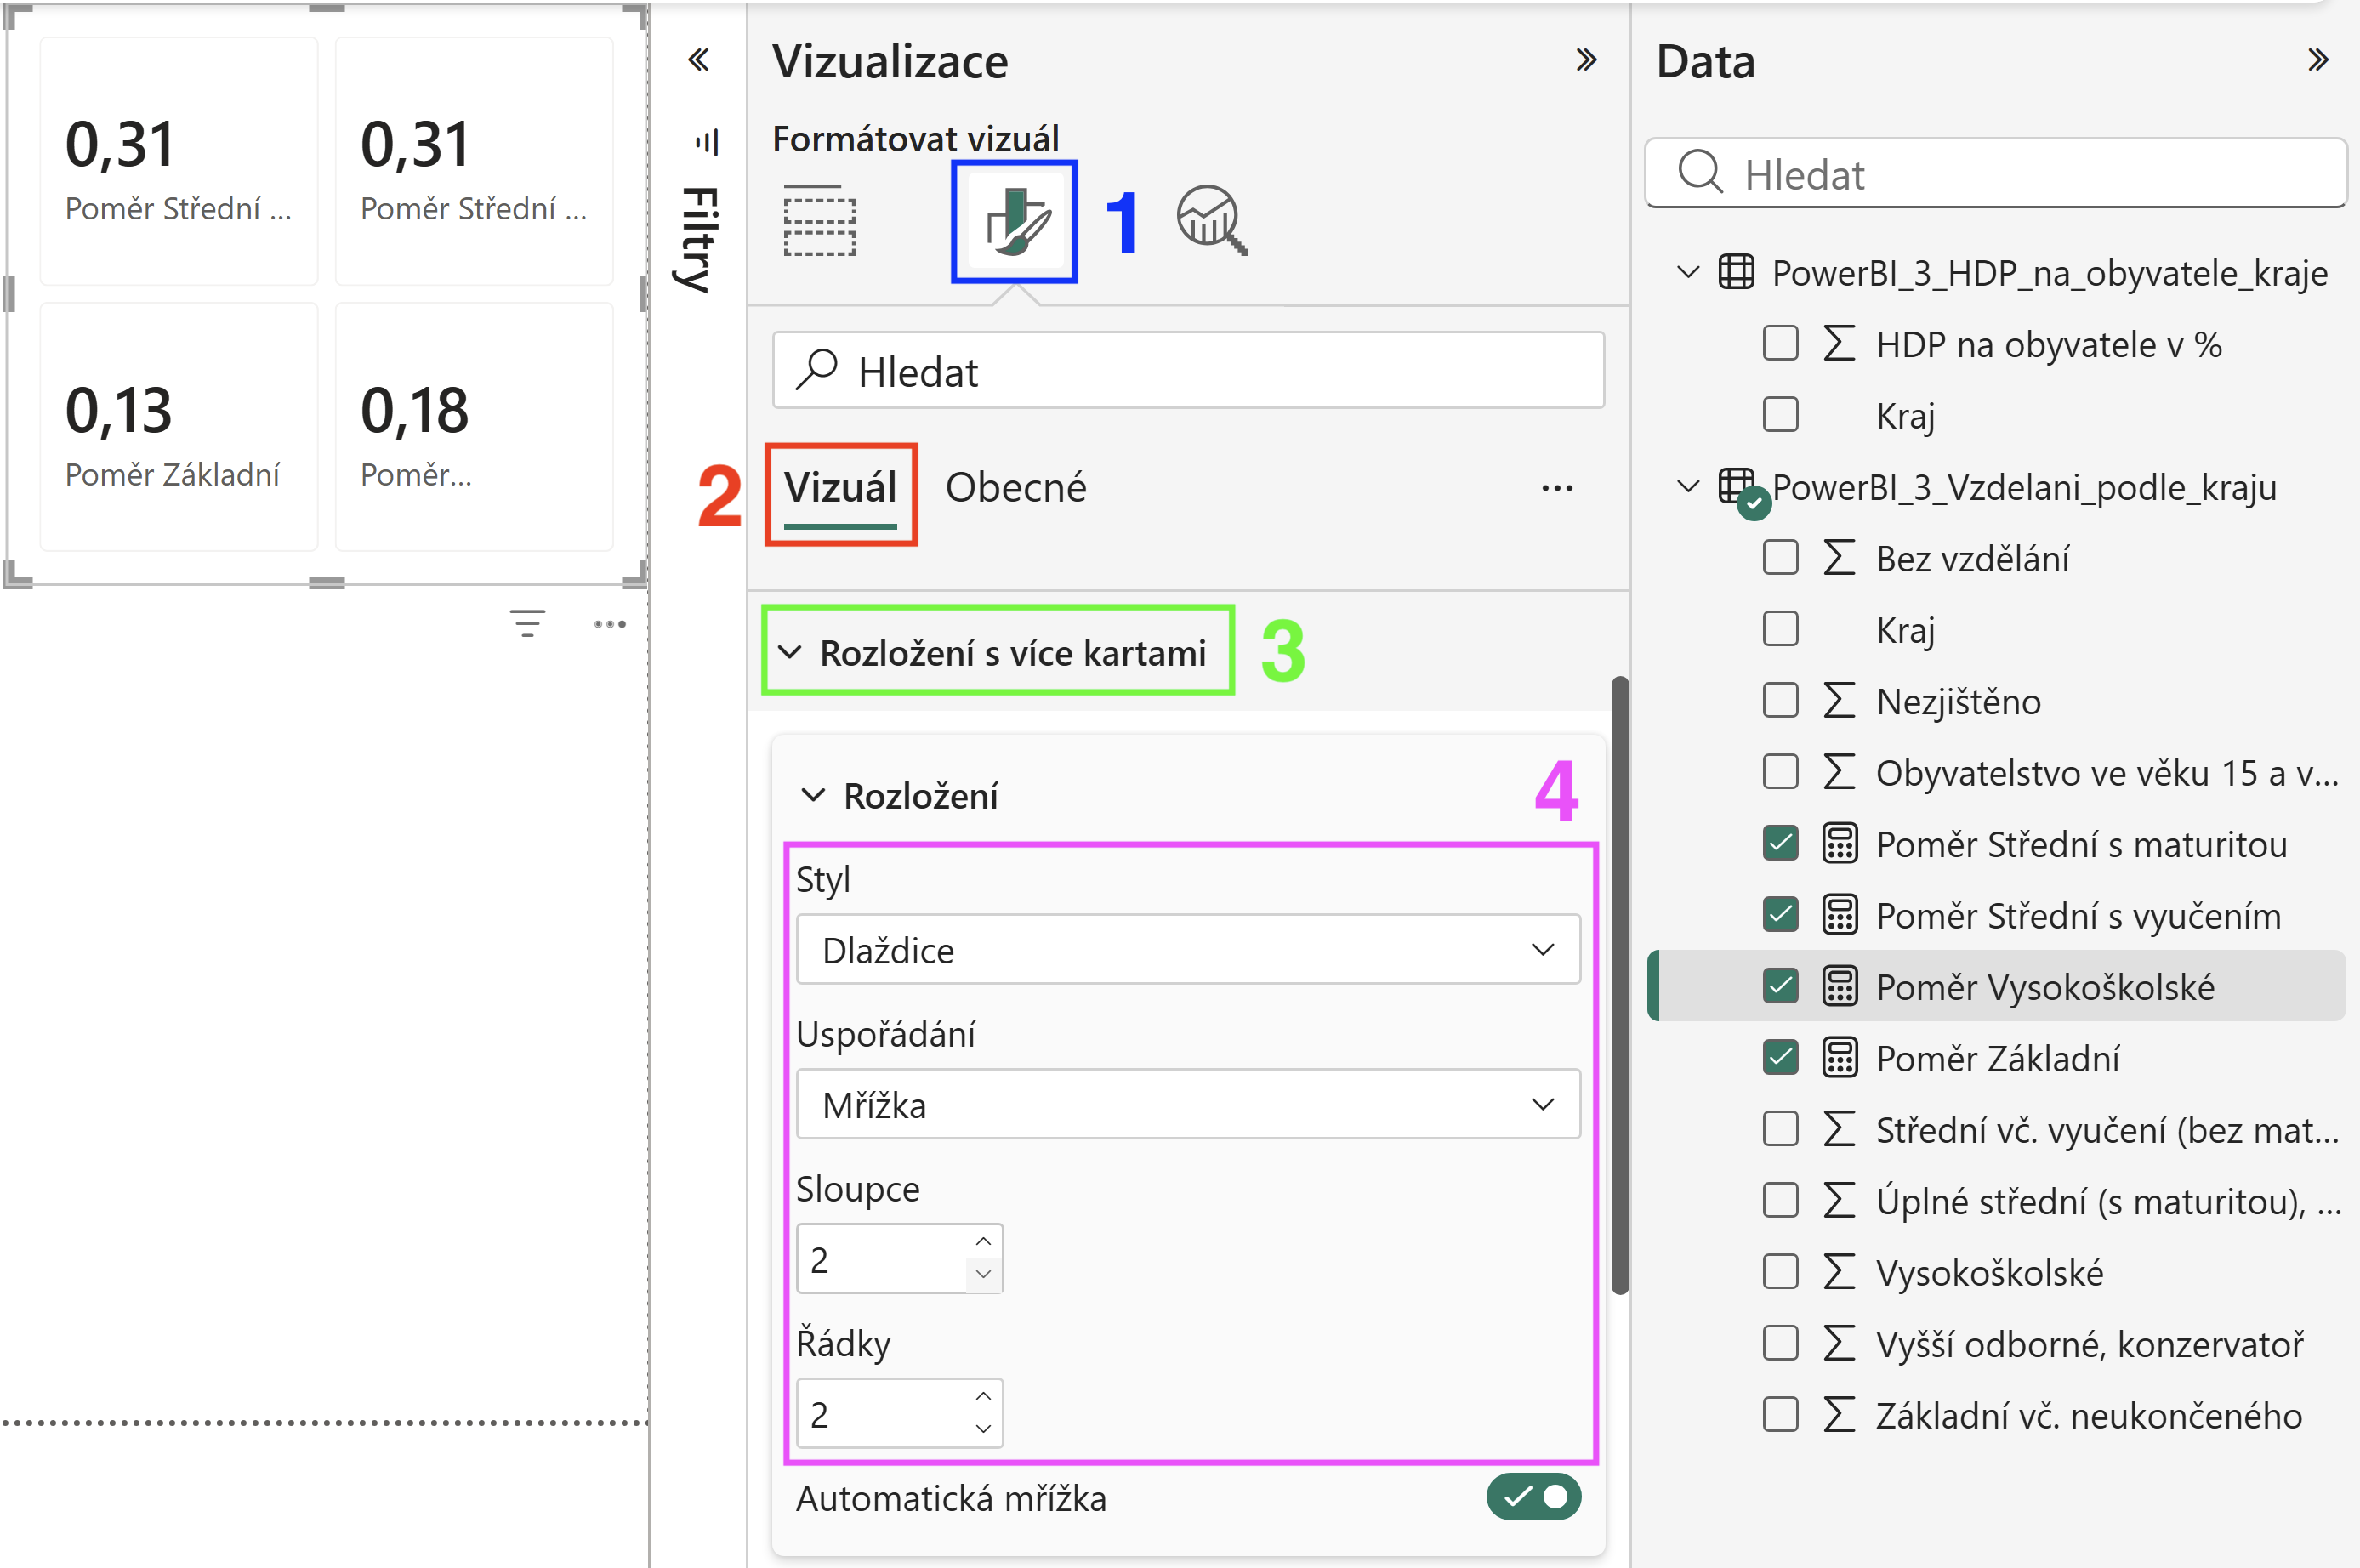Open more options next to Obecné tab
The width and height of the screenshot is (2360, 1568).
click(x=1557, y=488)
